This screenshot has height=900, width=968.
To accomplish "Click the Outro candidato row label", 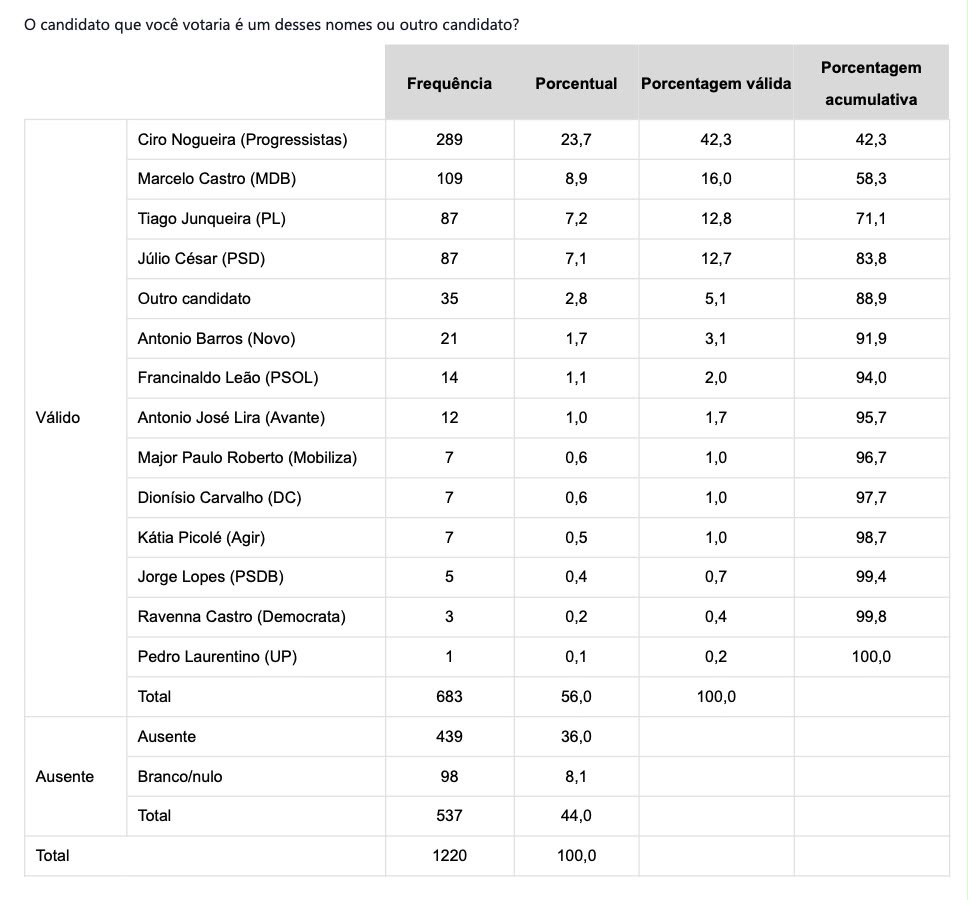I will [x=194, y=299].
